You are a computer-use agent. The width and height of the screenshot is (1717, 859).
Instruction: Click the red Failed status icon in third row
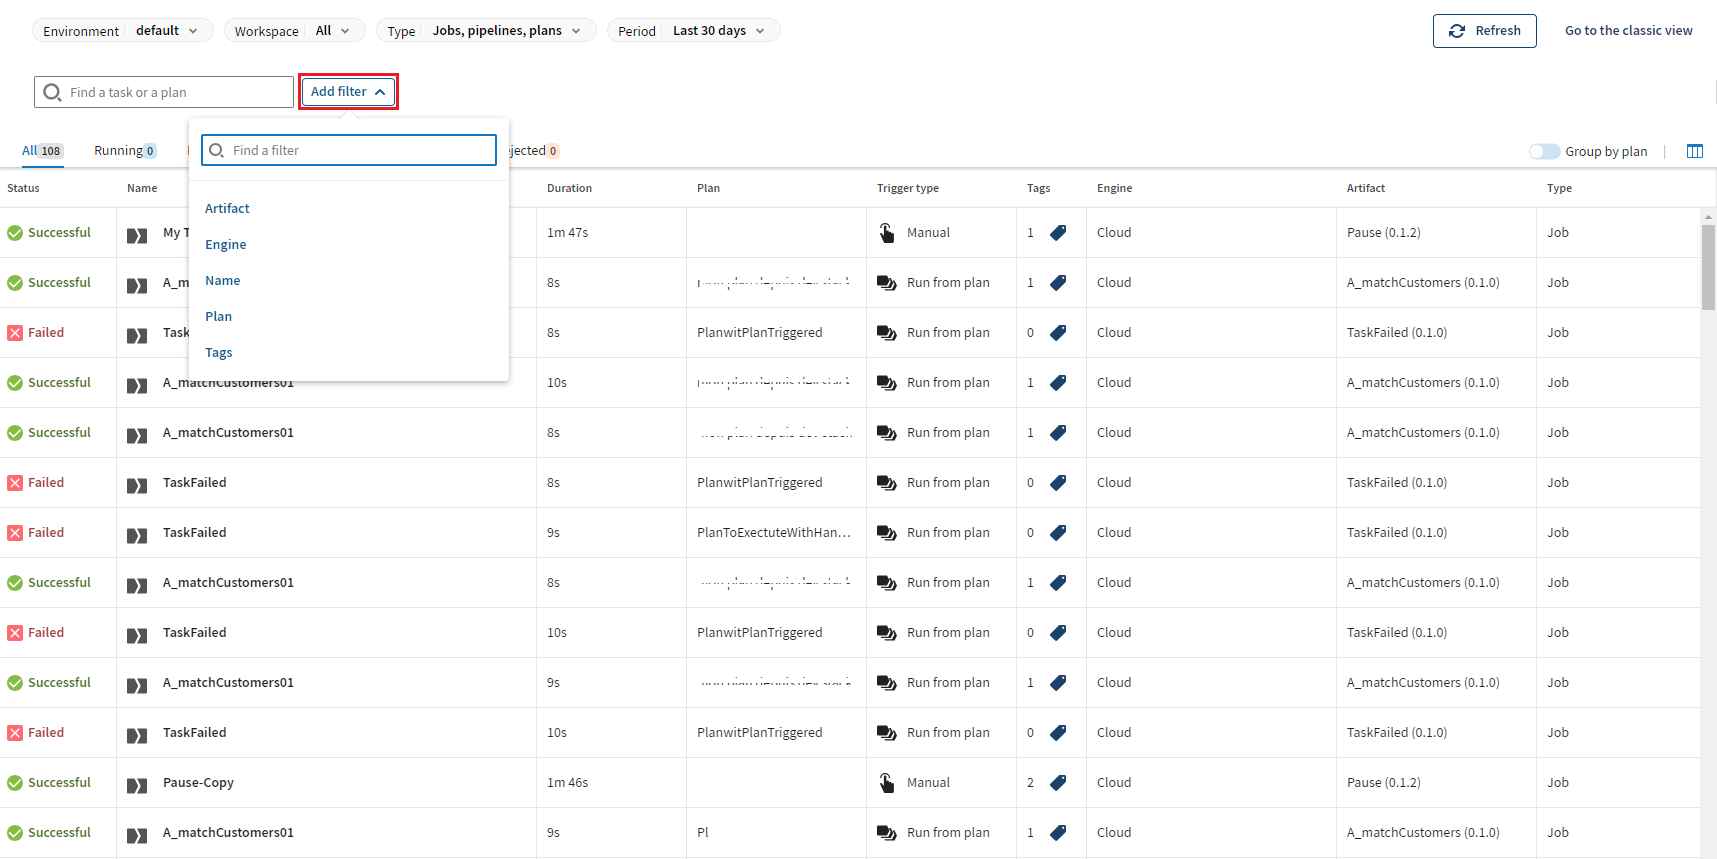pos(15,333)
